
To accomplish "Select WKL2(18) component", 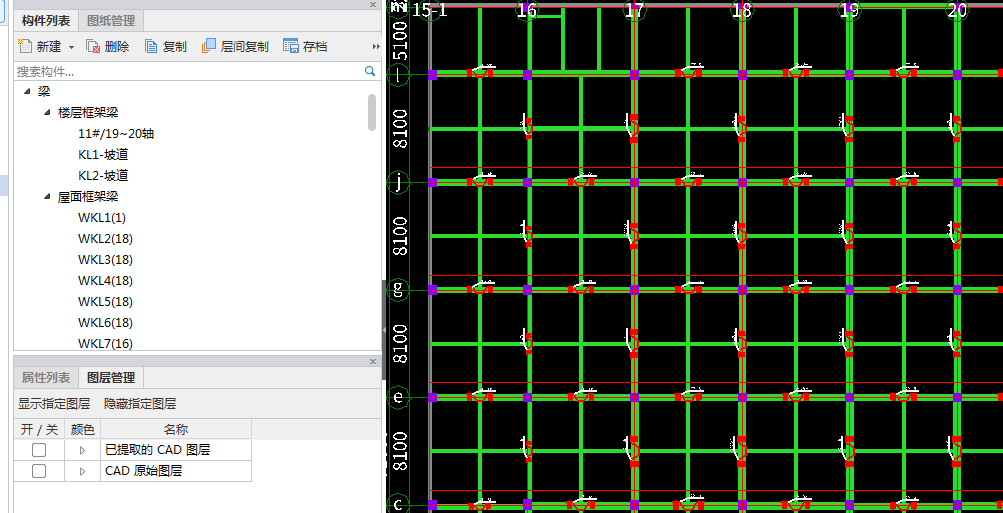I will point(106,239).
